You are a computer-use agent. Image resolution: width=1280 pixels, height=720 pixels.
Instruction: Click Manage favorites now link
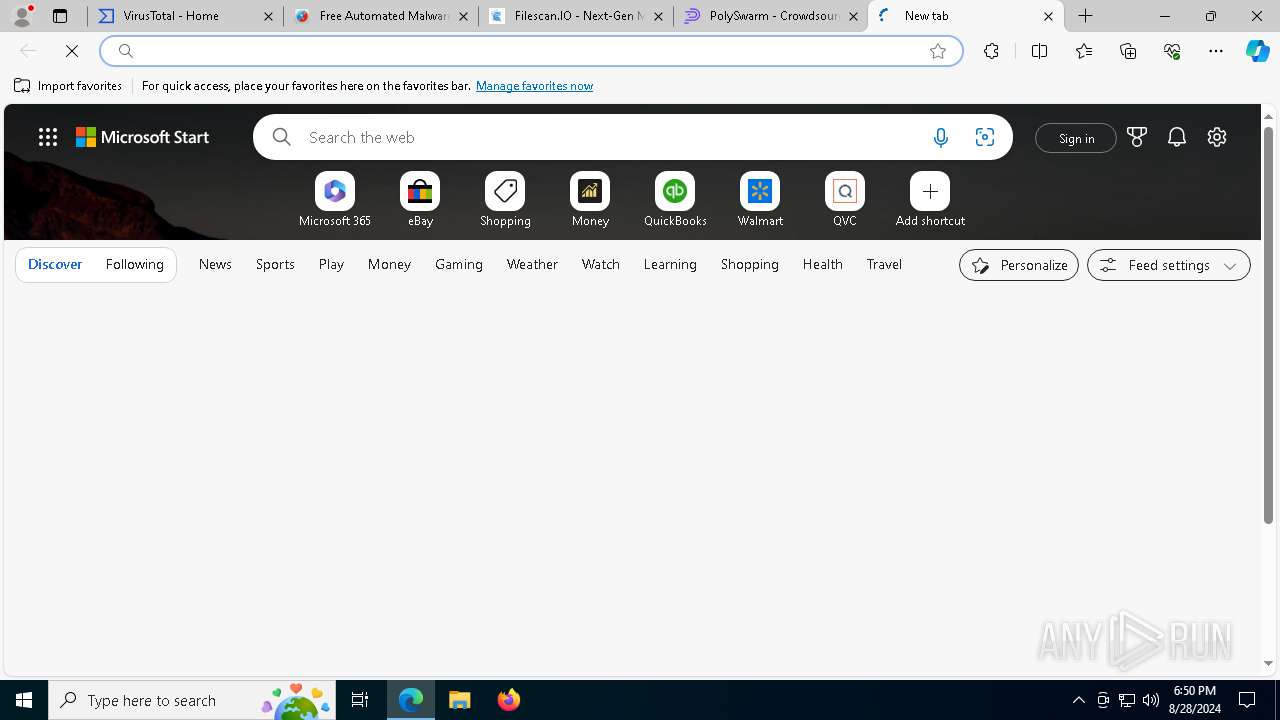click(x=534, y=86)
